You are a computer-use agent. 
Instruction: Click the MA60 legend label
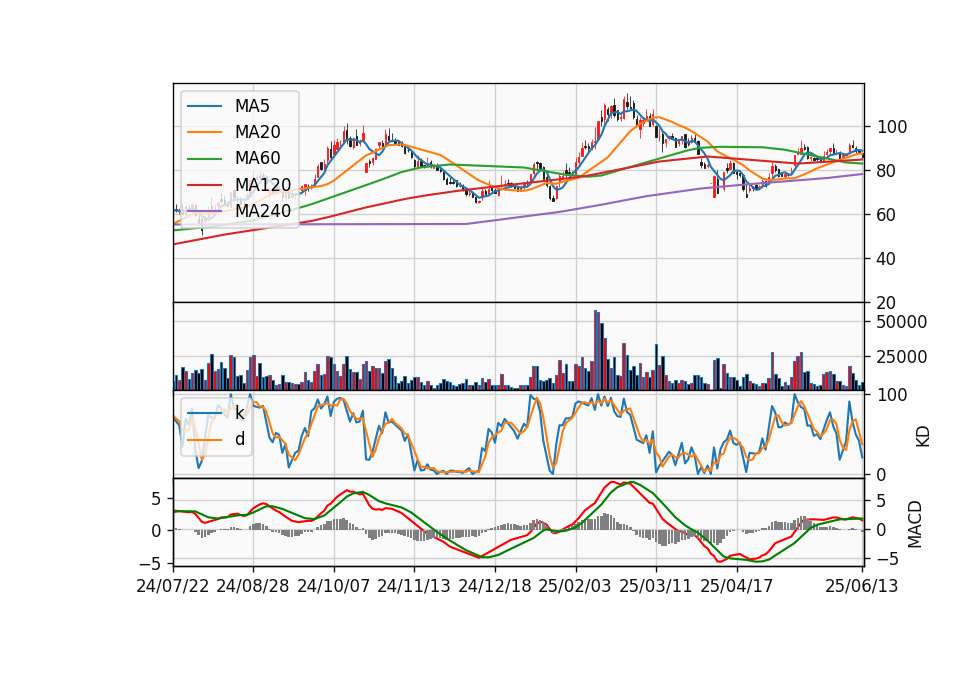tap(257, 159)
